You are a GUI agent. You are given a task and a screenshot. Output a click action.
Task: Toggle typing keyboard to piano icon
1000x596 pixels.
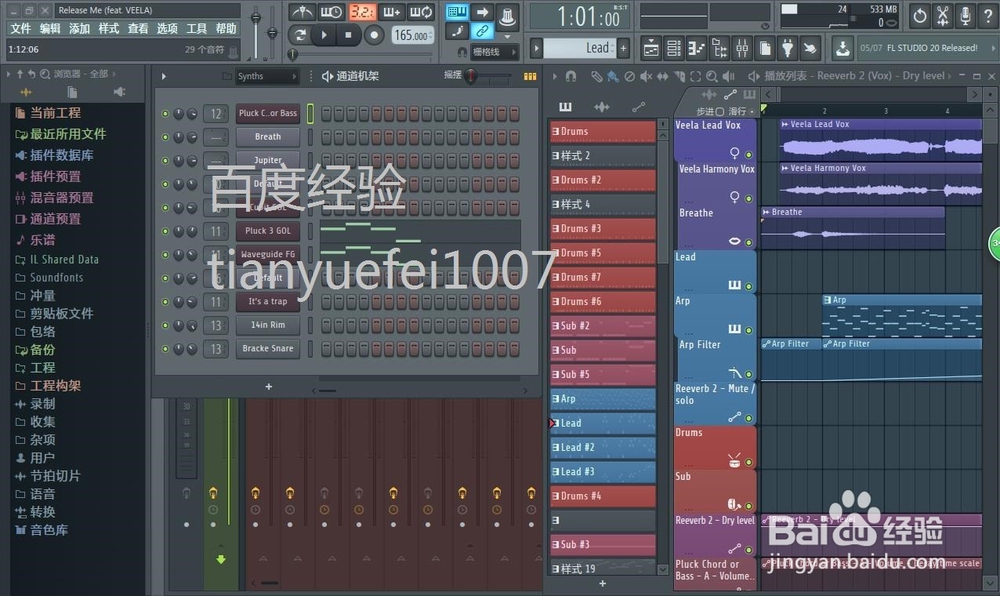pyautogui.click(x=457, y=11)
